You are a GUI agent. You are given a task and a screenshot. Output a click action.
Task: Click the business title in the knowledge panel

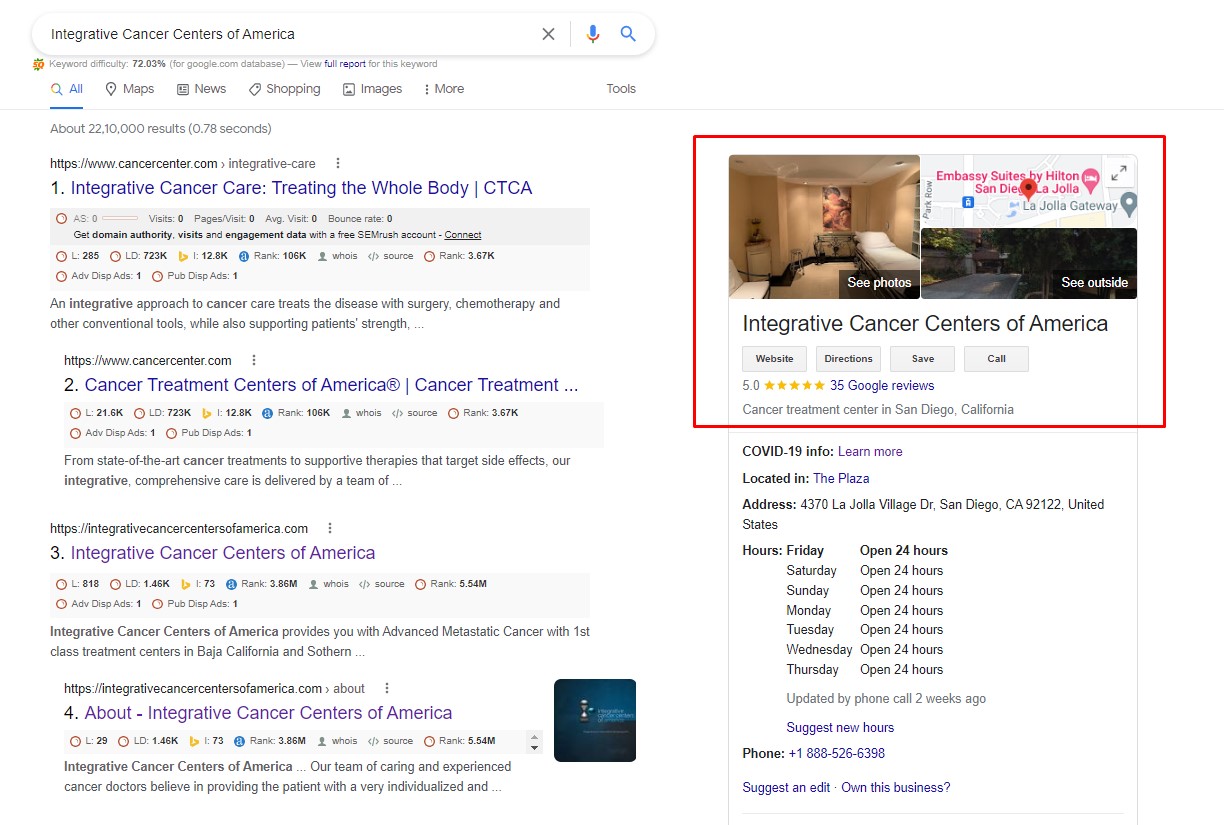pos(925,324)
